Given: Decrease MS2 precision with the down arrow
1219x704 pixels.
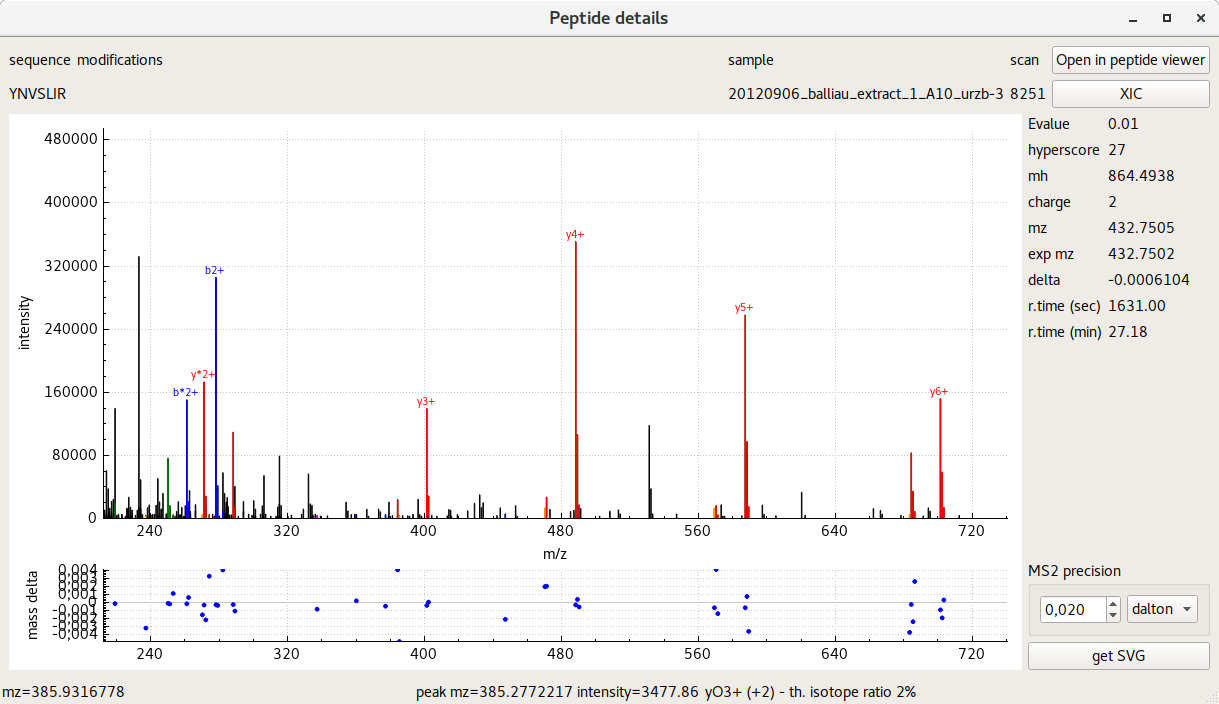Looking at the screenshot, I should click(1113, 615).
